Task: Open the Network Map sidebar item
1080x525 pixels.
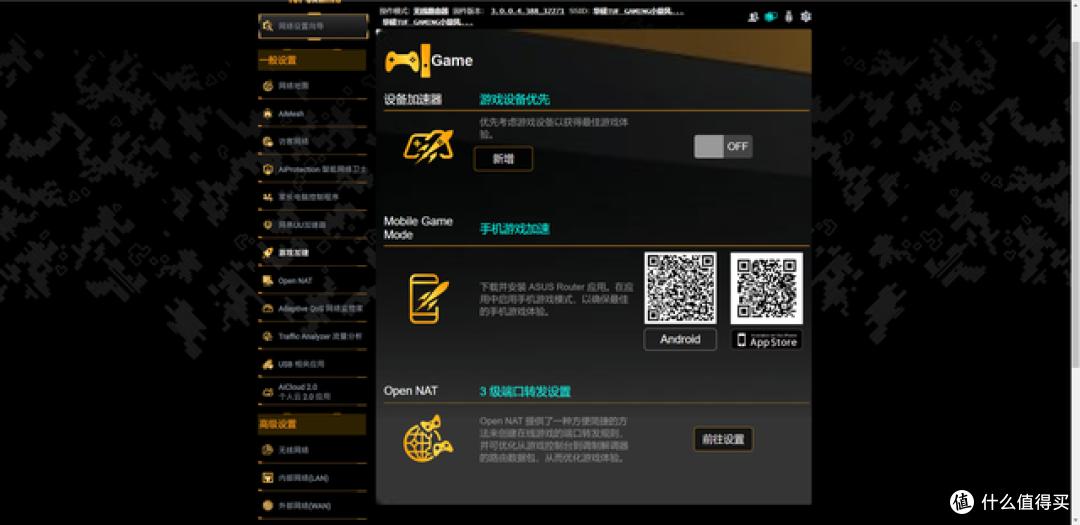Action: point(313,86)
